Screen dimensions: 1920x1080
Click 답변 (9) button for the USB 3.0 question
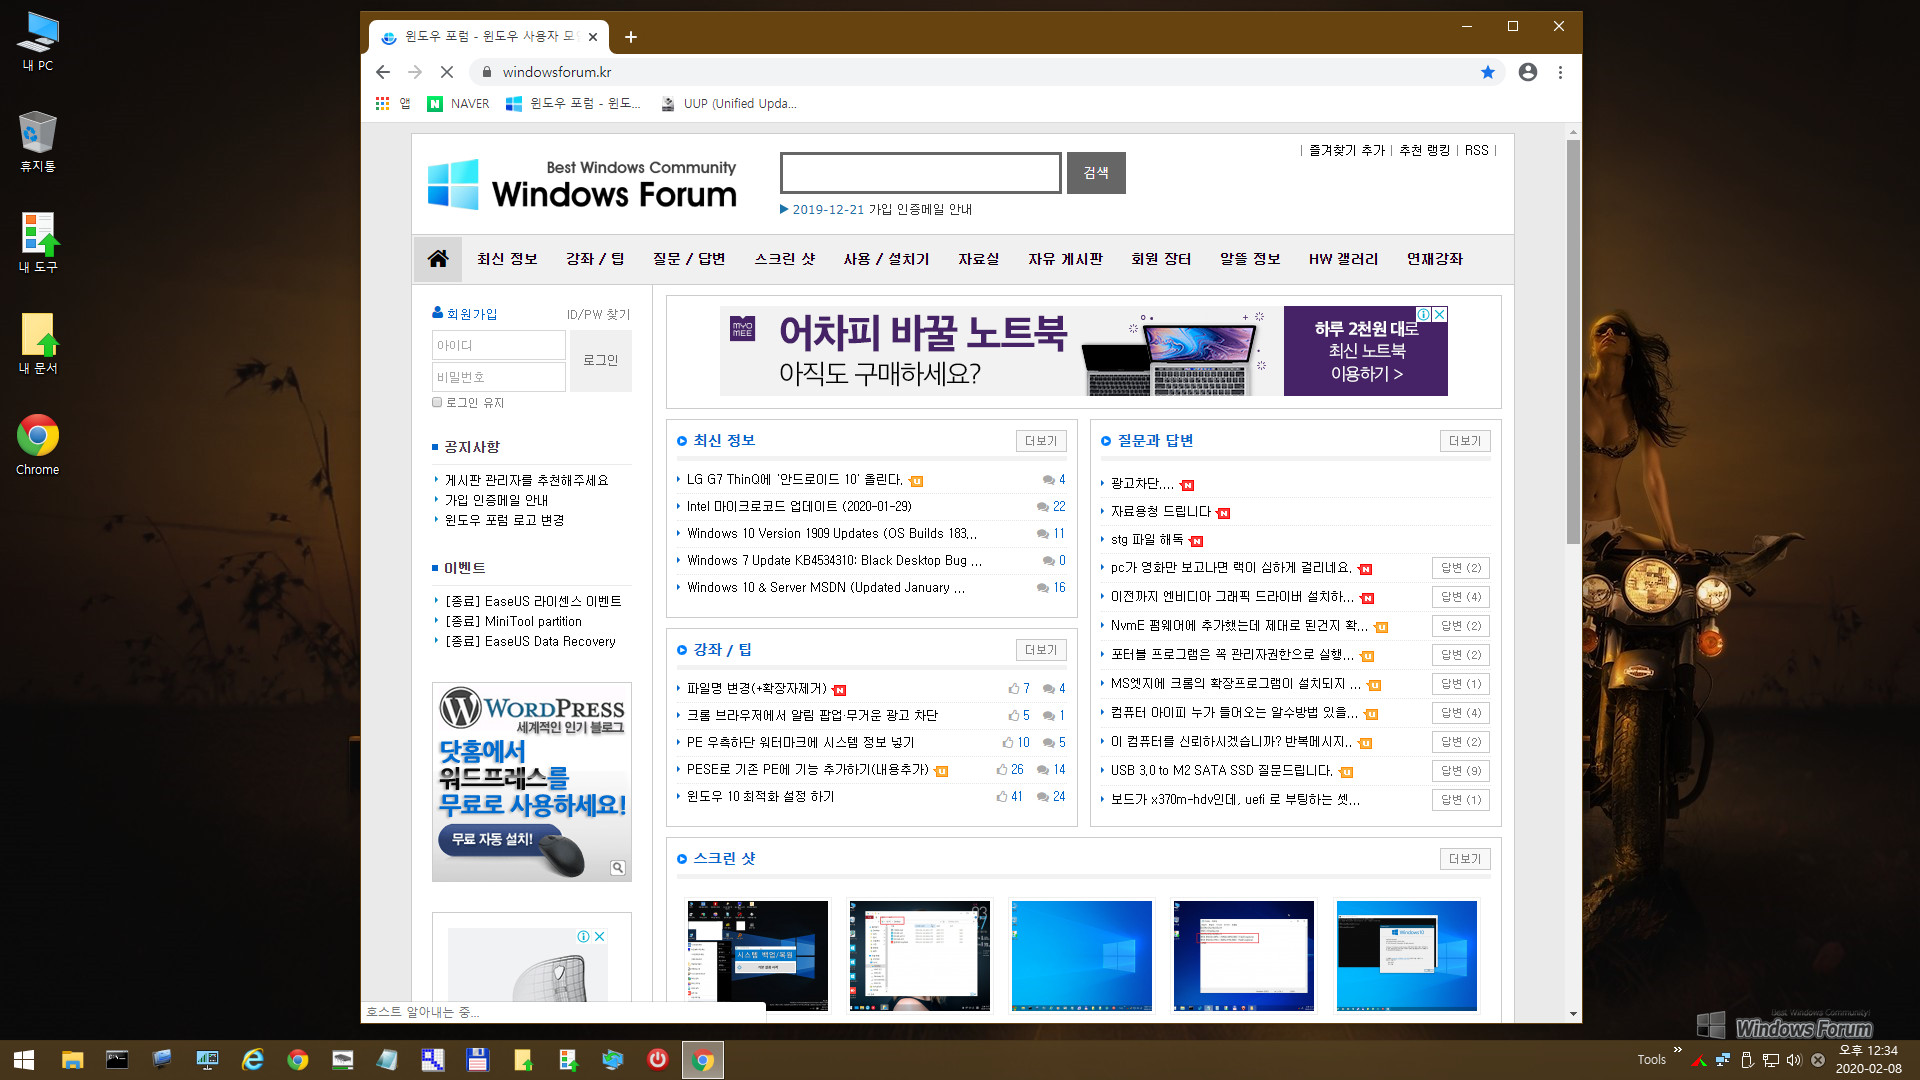tap(1461, 771)
